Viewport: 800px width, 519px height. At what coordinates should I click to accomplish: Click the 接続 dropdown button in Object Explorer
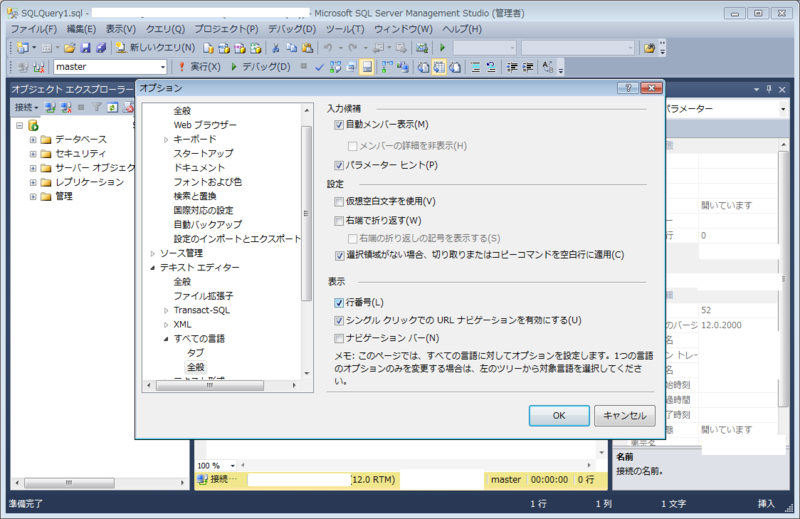(26, 108)
